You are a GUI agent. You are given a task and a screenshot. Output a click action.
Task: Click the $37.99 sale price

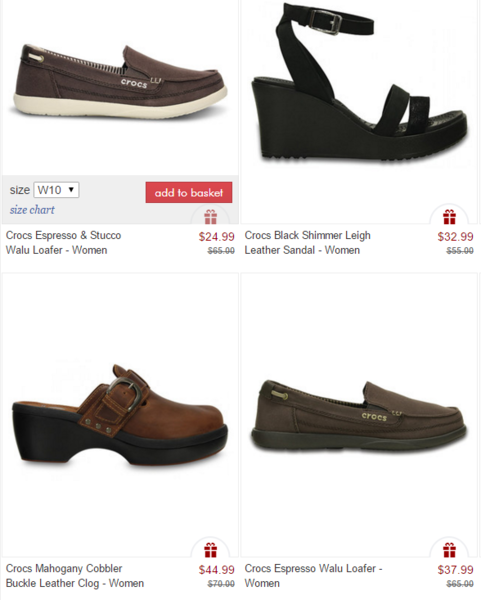(455, 570)
